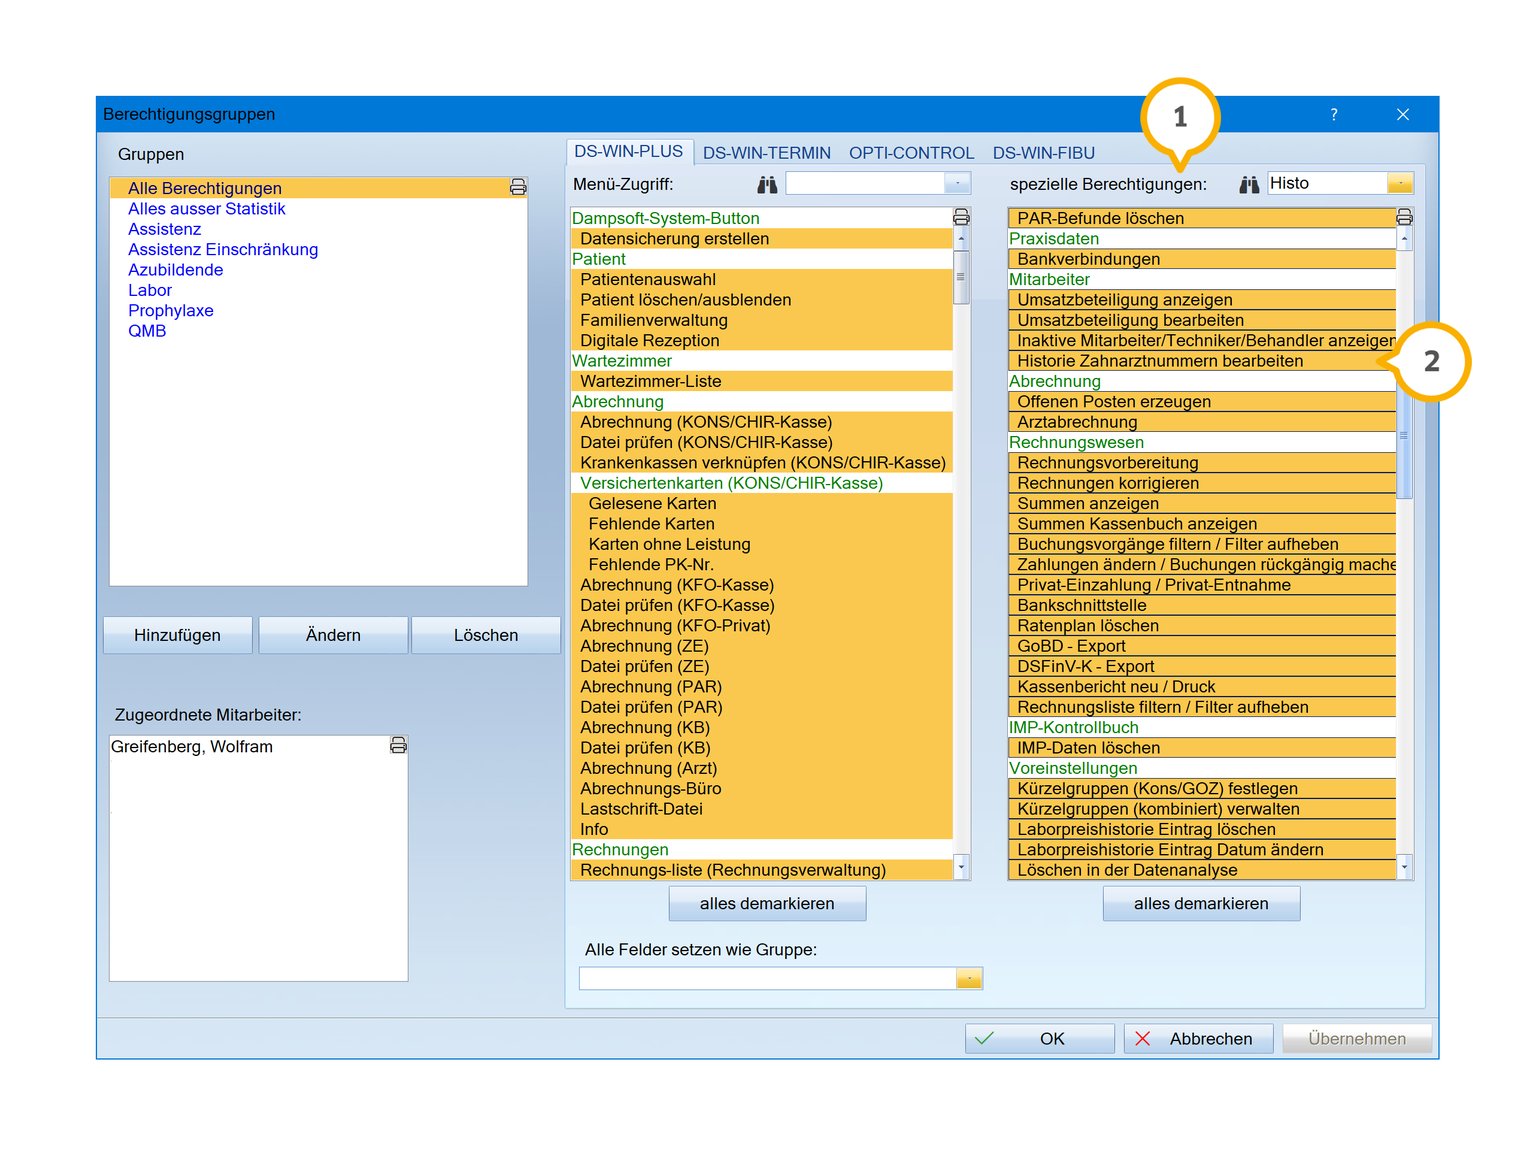Click Menü-Zugriff list scrollbar up arrow
This screenshot has height=1156, width=1536.
click(961, 239)
